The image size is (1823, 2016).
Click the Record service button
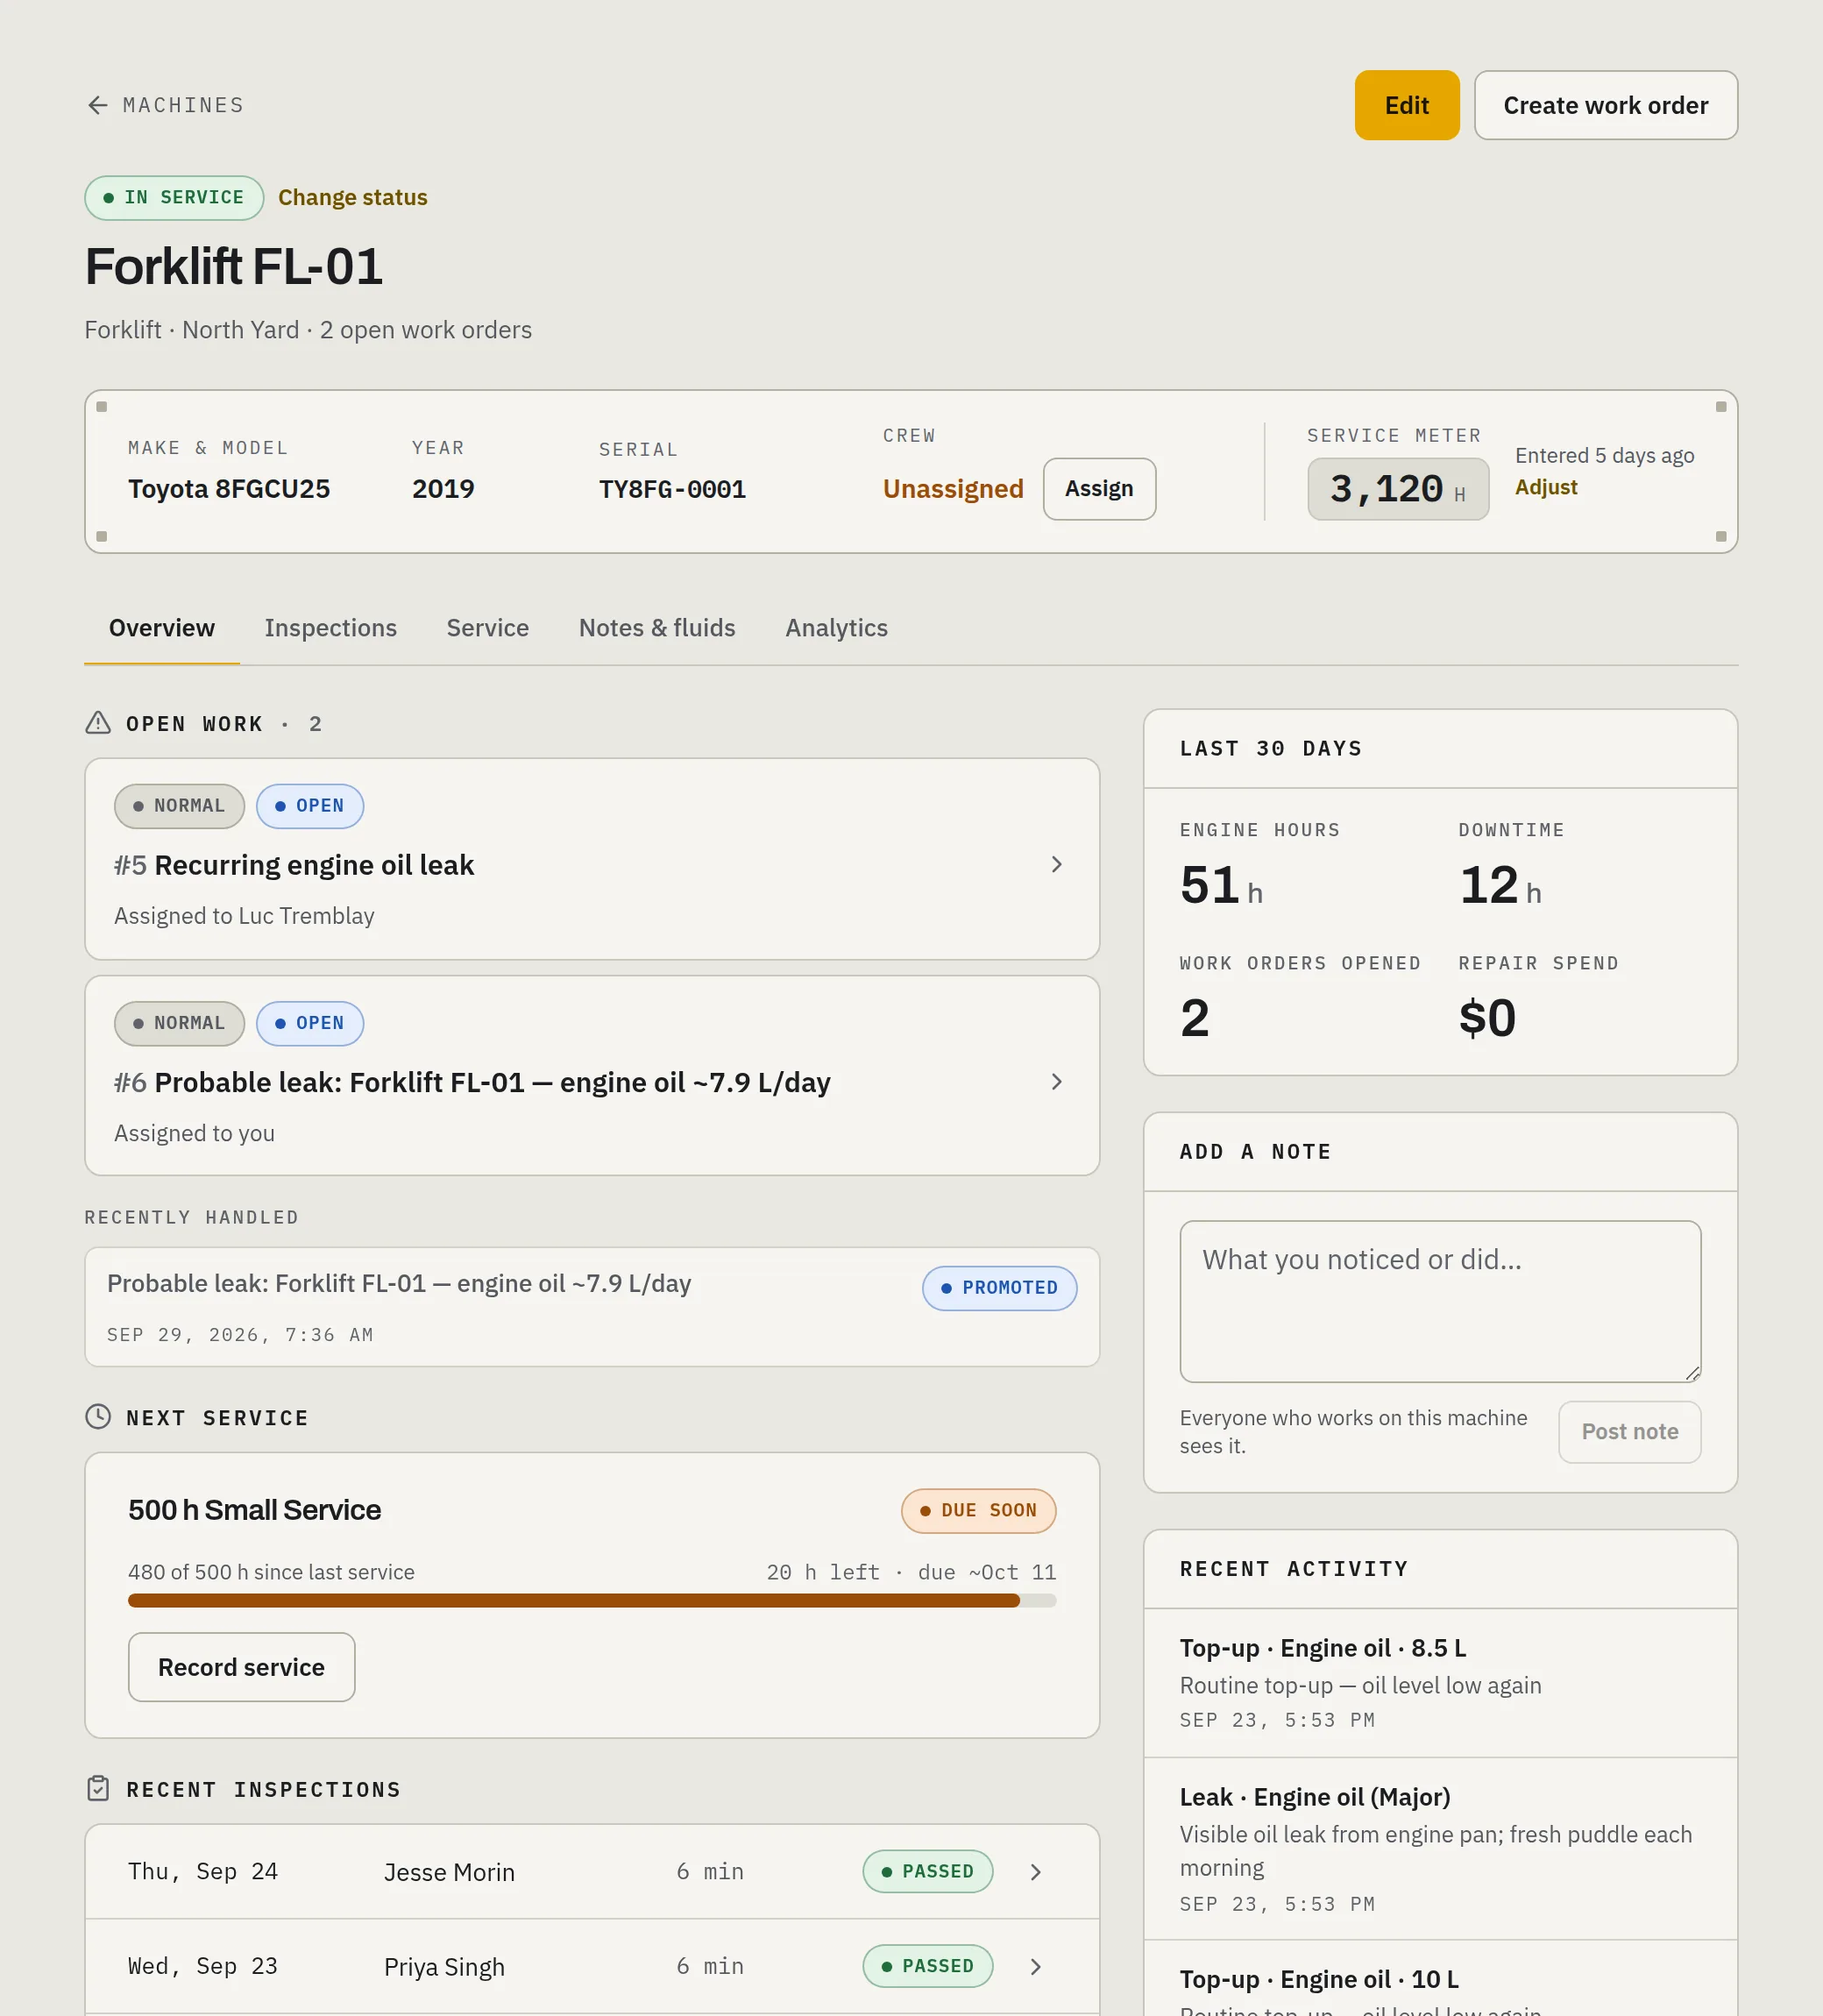click(241, 1667)
